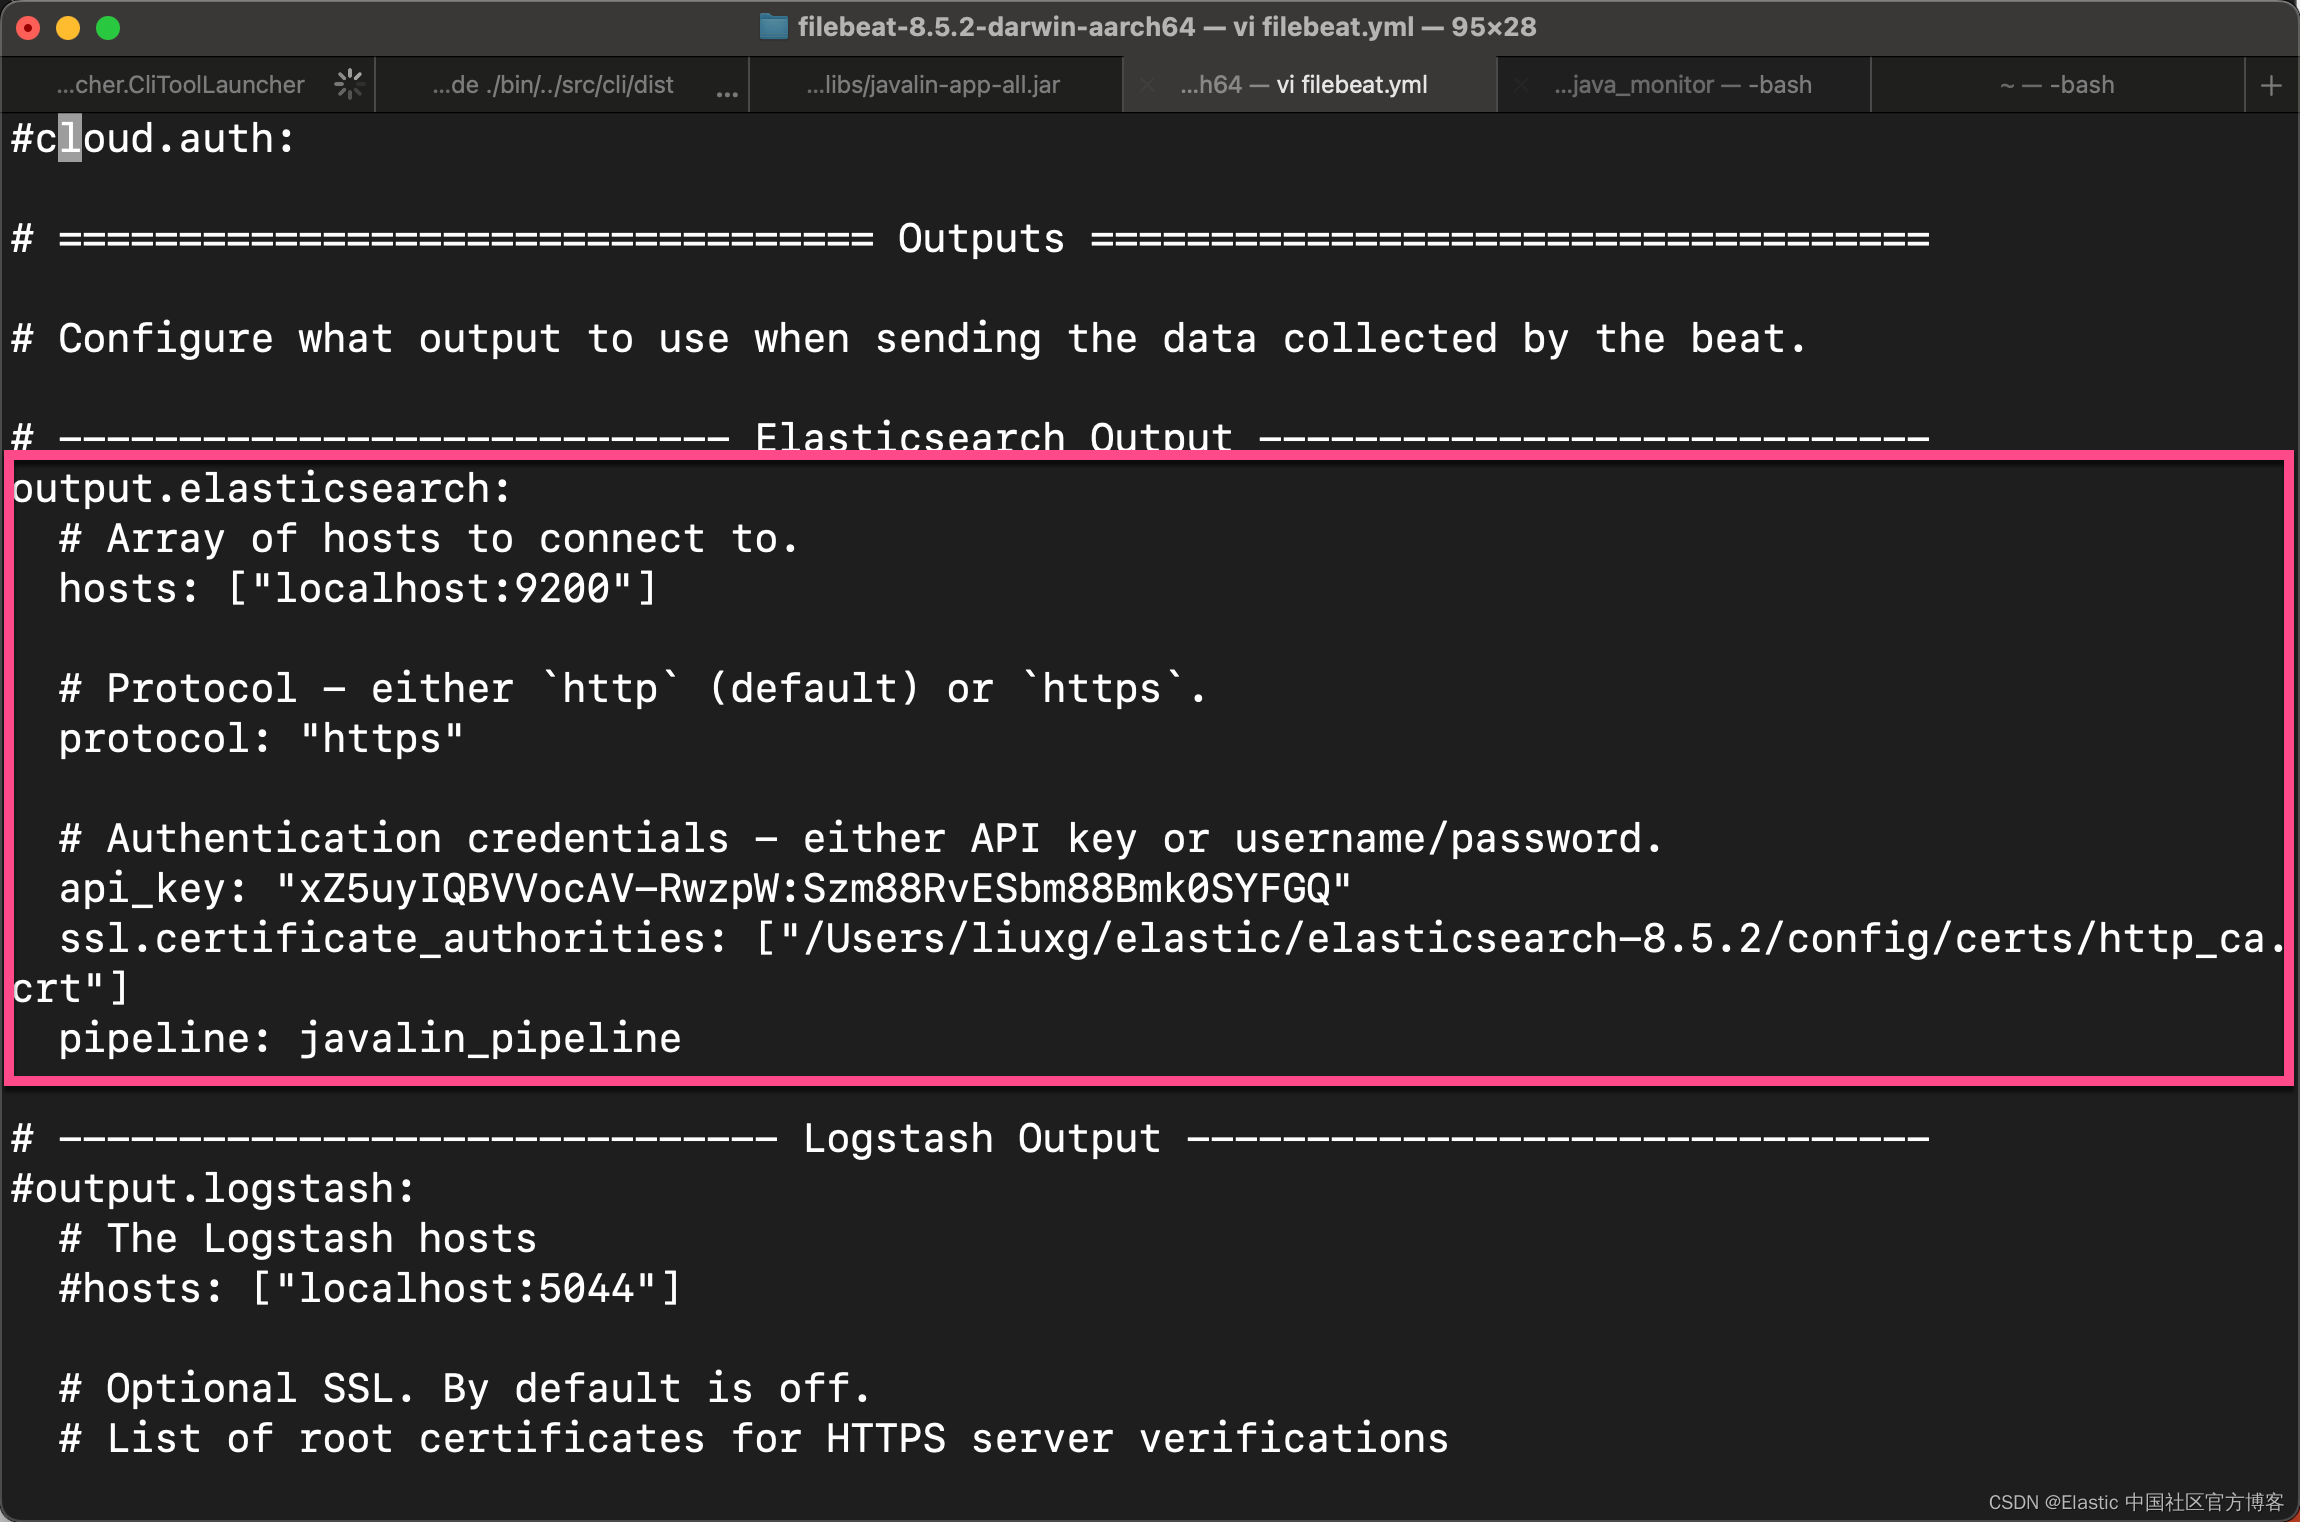
Task: Switch to the CliToolLauncher tab
Action: [x=180, y=86]
